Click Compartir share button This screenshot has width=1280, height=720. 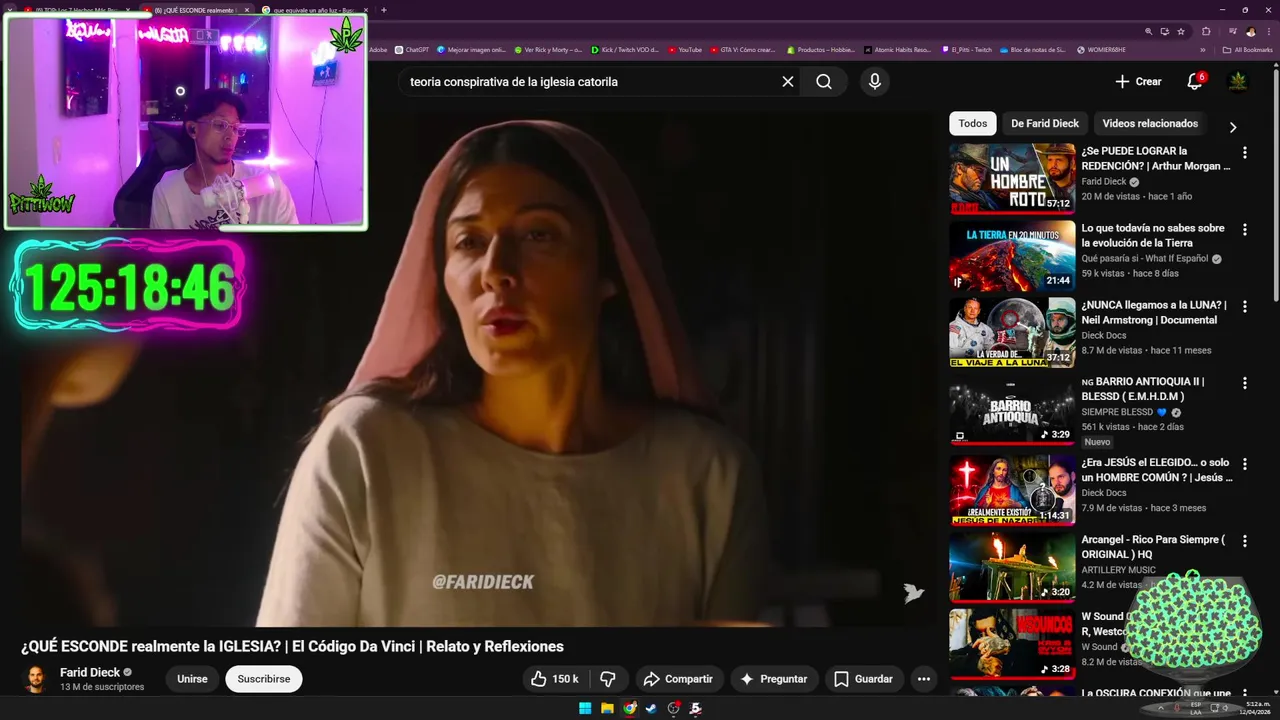(x=678, y=679)
